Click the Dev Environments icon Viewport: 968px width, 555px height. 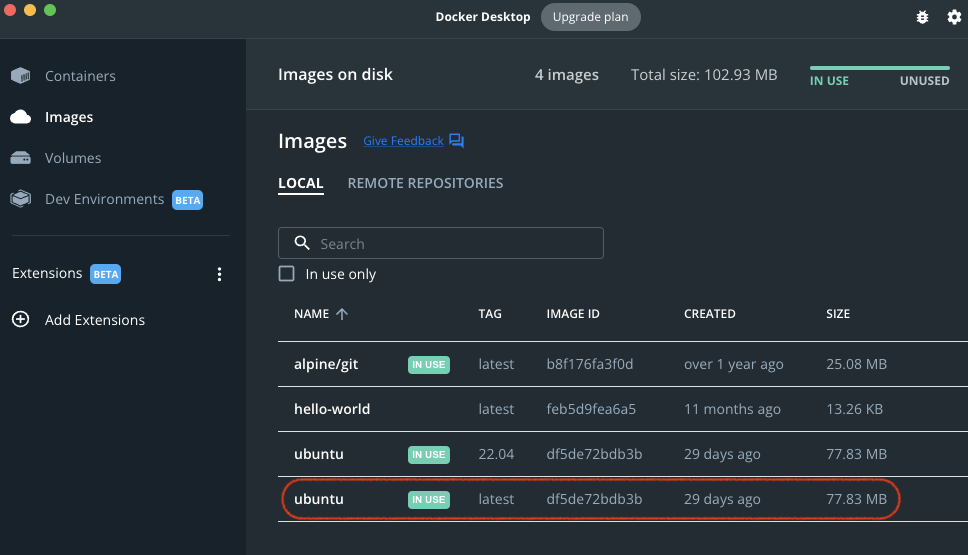pyautogui.click(x=20, y=199)
